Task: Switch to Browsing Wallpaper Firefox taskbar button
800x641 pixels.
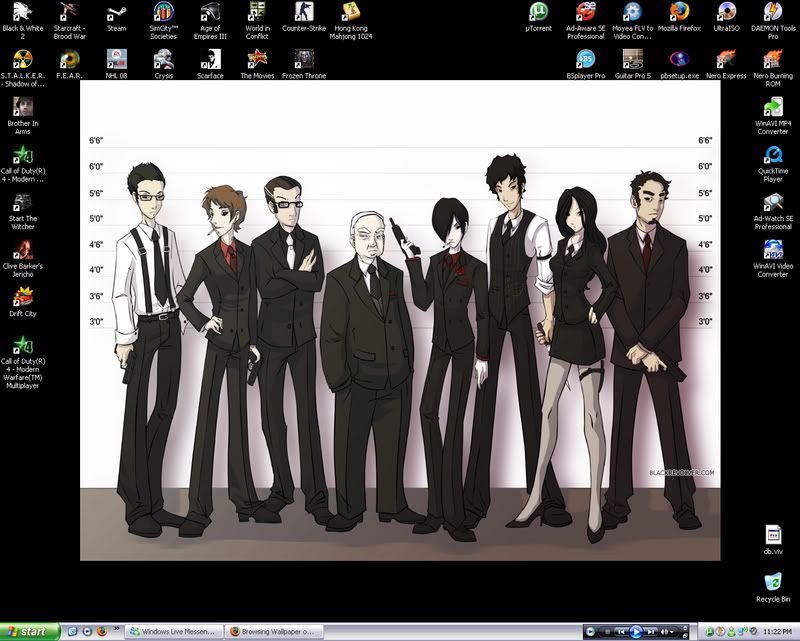Action: [x=274, y=631]
